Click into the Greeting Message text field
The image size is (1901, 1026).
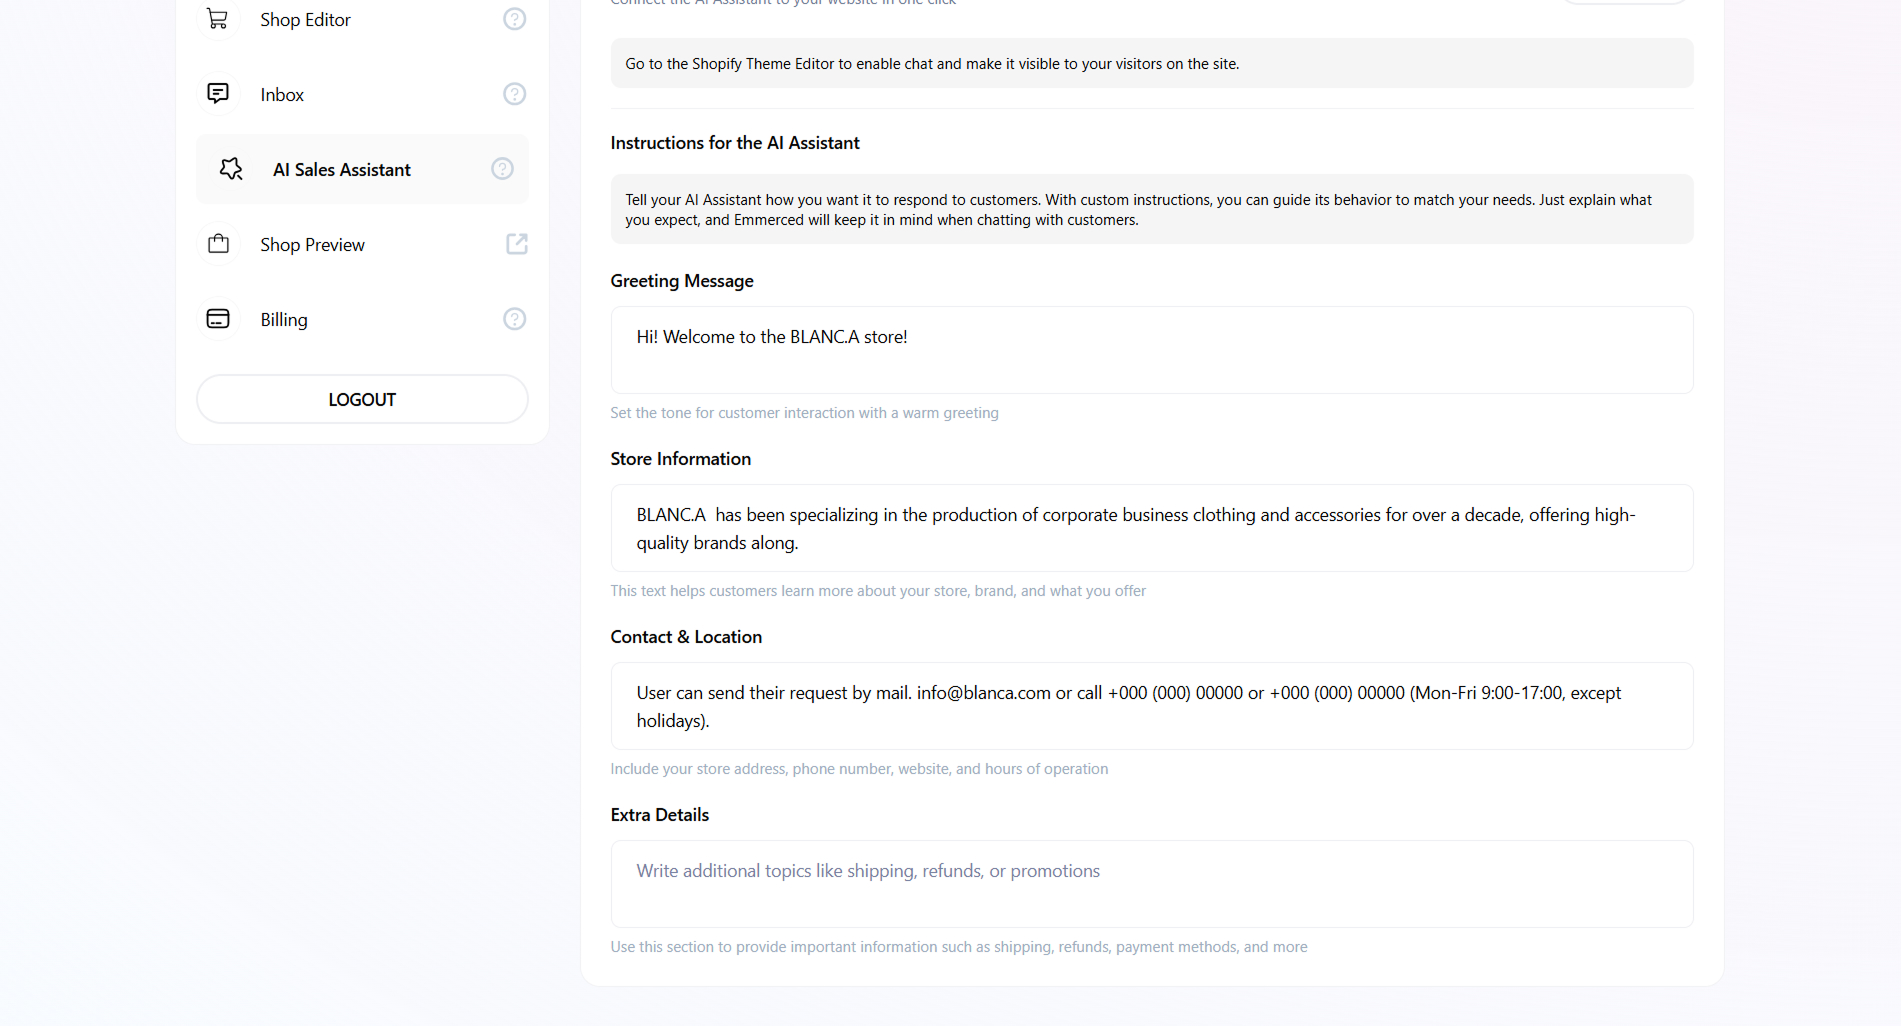tap(1151, 350)
